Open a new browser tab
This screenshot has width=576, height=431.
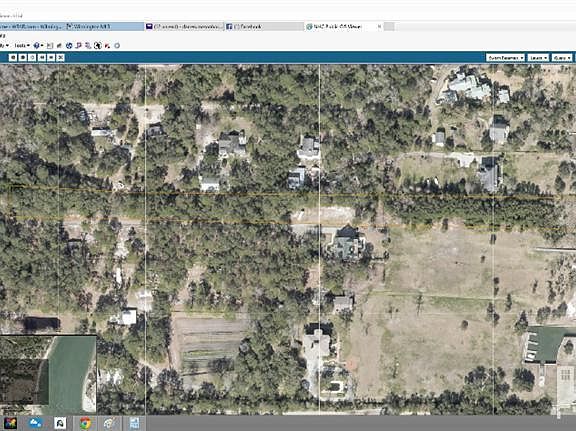pyautogui.click(x=389, y=26)
